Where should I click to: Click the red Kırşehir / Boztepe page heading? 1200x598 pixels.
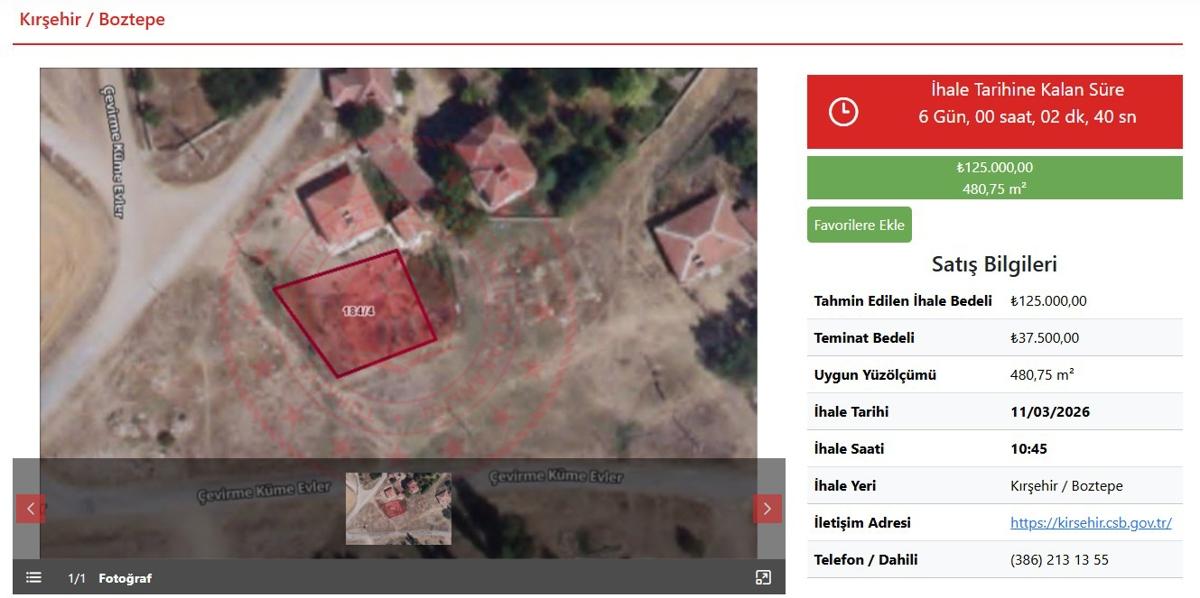tap(92, 20)
